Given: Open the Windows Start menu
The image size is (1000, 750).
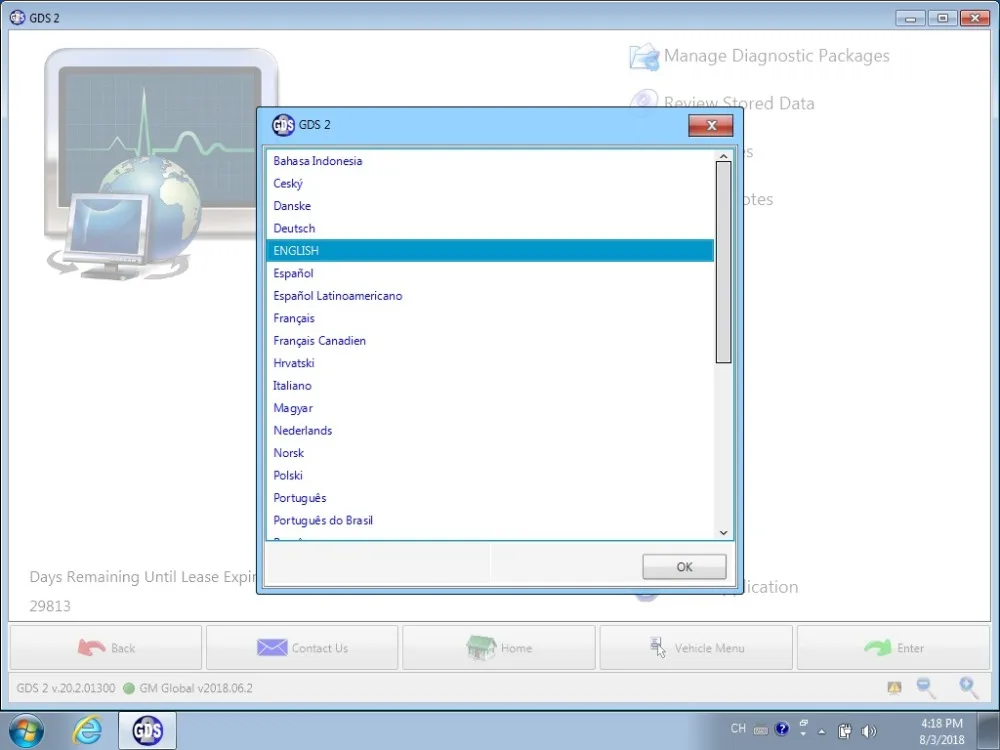Looking at the screenshot, I should (27, 731).
